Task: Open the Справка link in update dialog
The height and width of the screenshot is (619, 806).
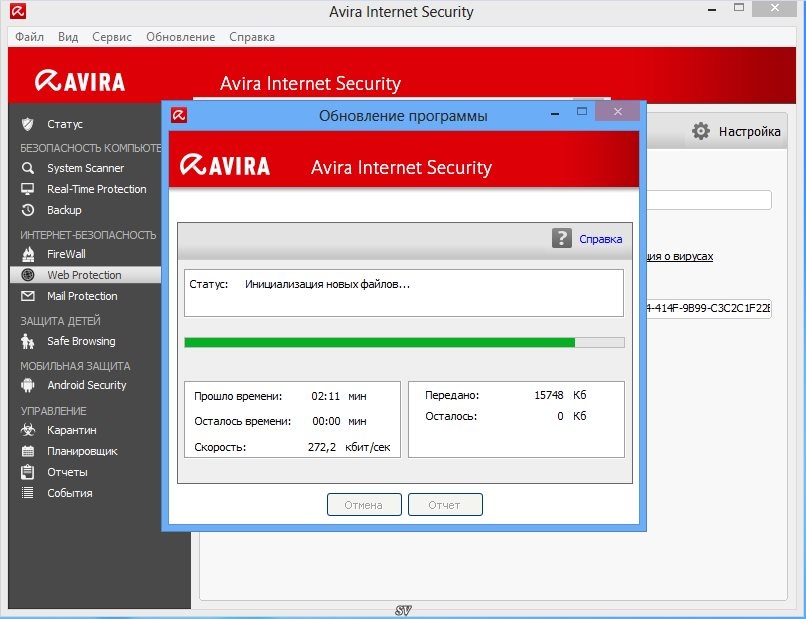Action: [600, 239]
